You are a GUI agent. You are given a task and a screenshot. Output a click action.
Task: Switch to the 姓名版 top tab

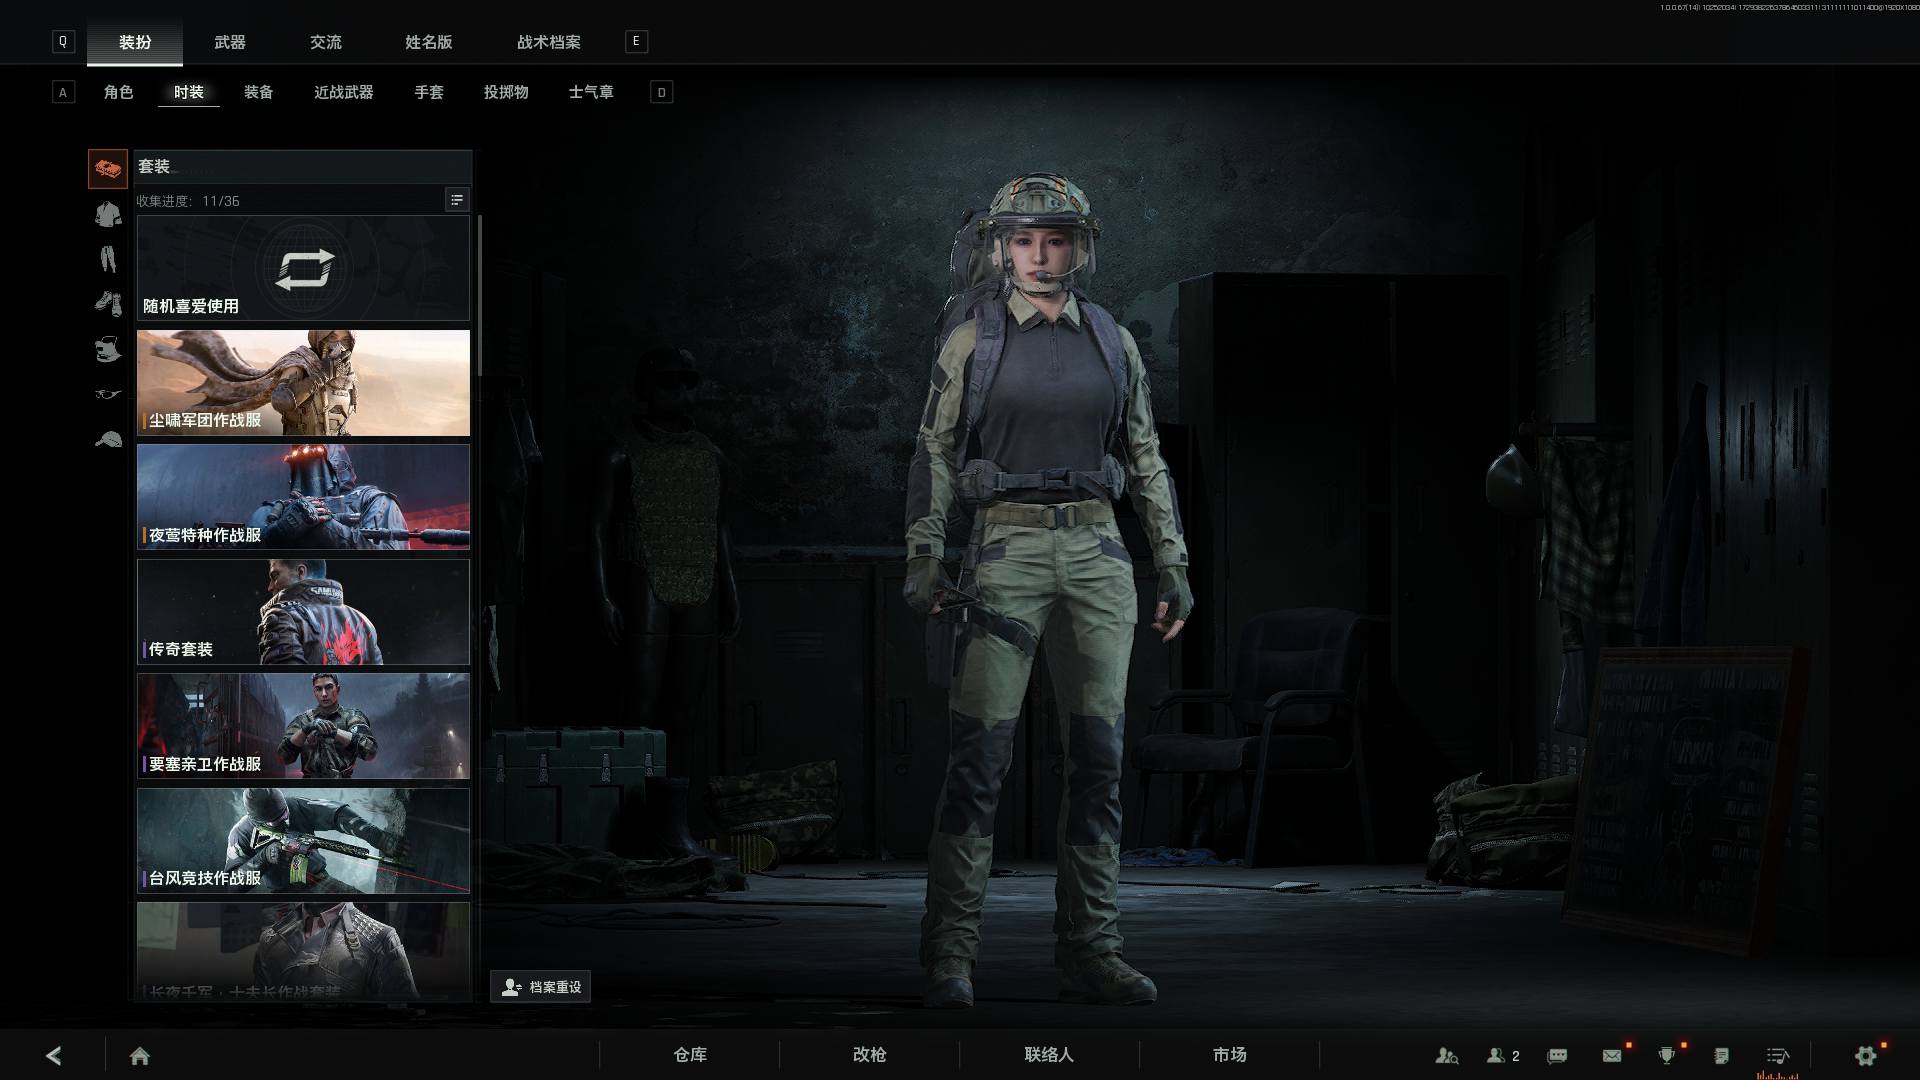(x=429, y=42)
